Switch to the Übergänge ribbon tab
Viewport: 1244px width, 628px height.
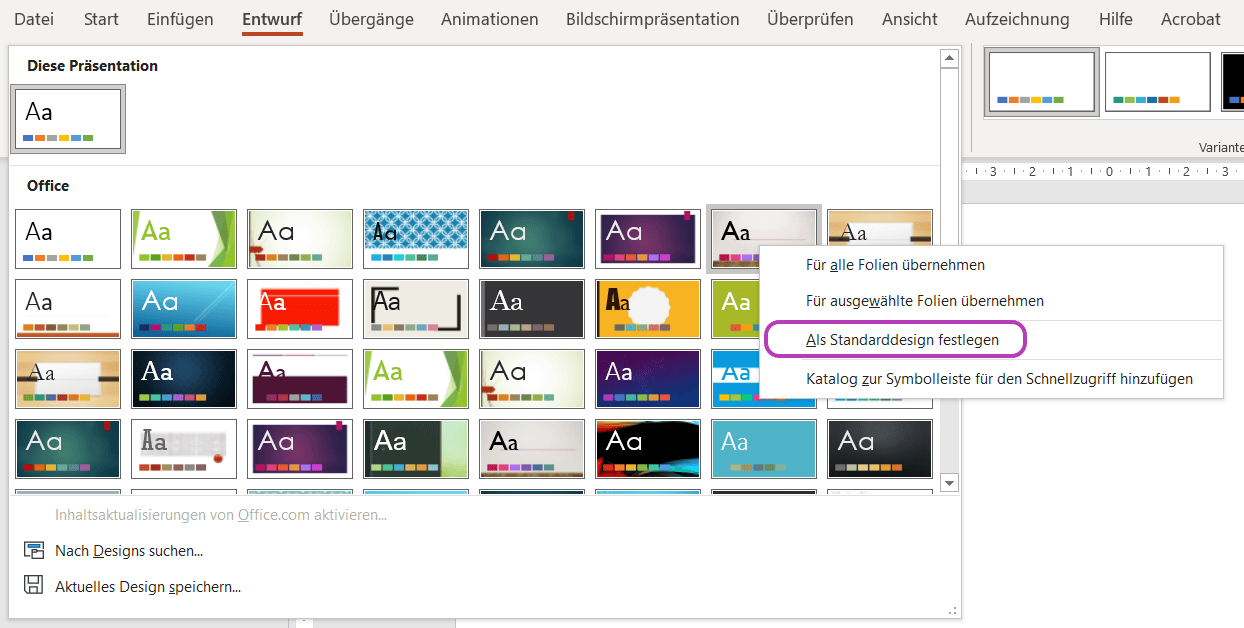pos(370,18)
